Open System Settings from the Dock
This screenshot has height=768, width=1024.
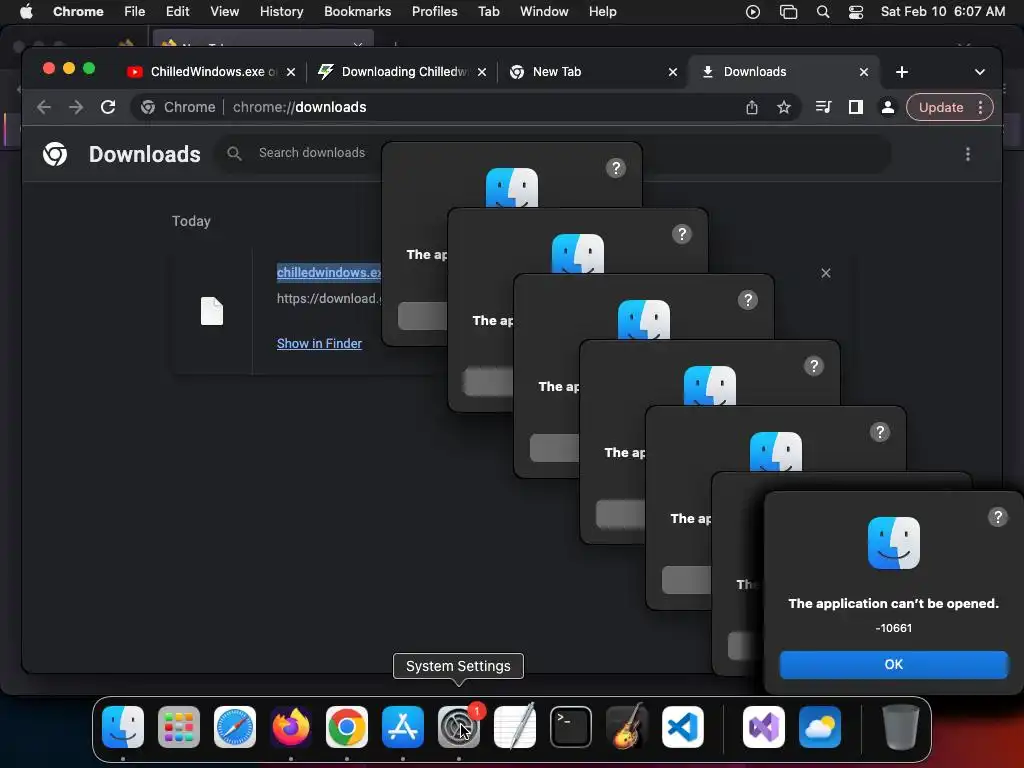[x=458, y=727]
